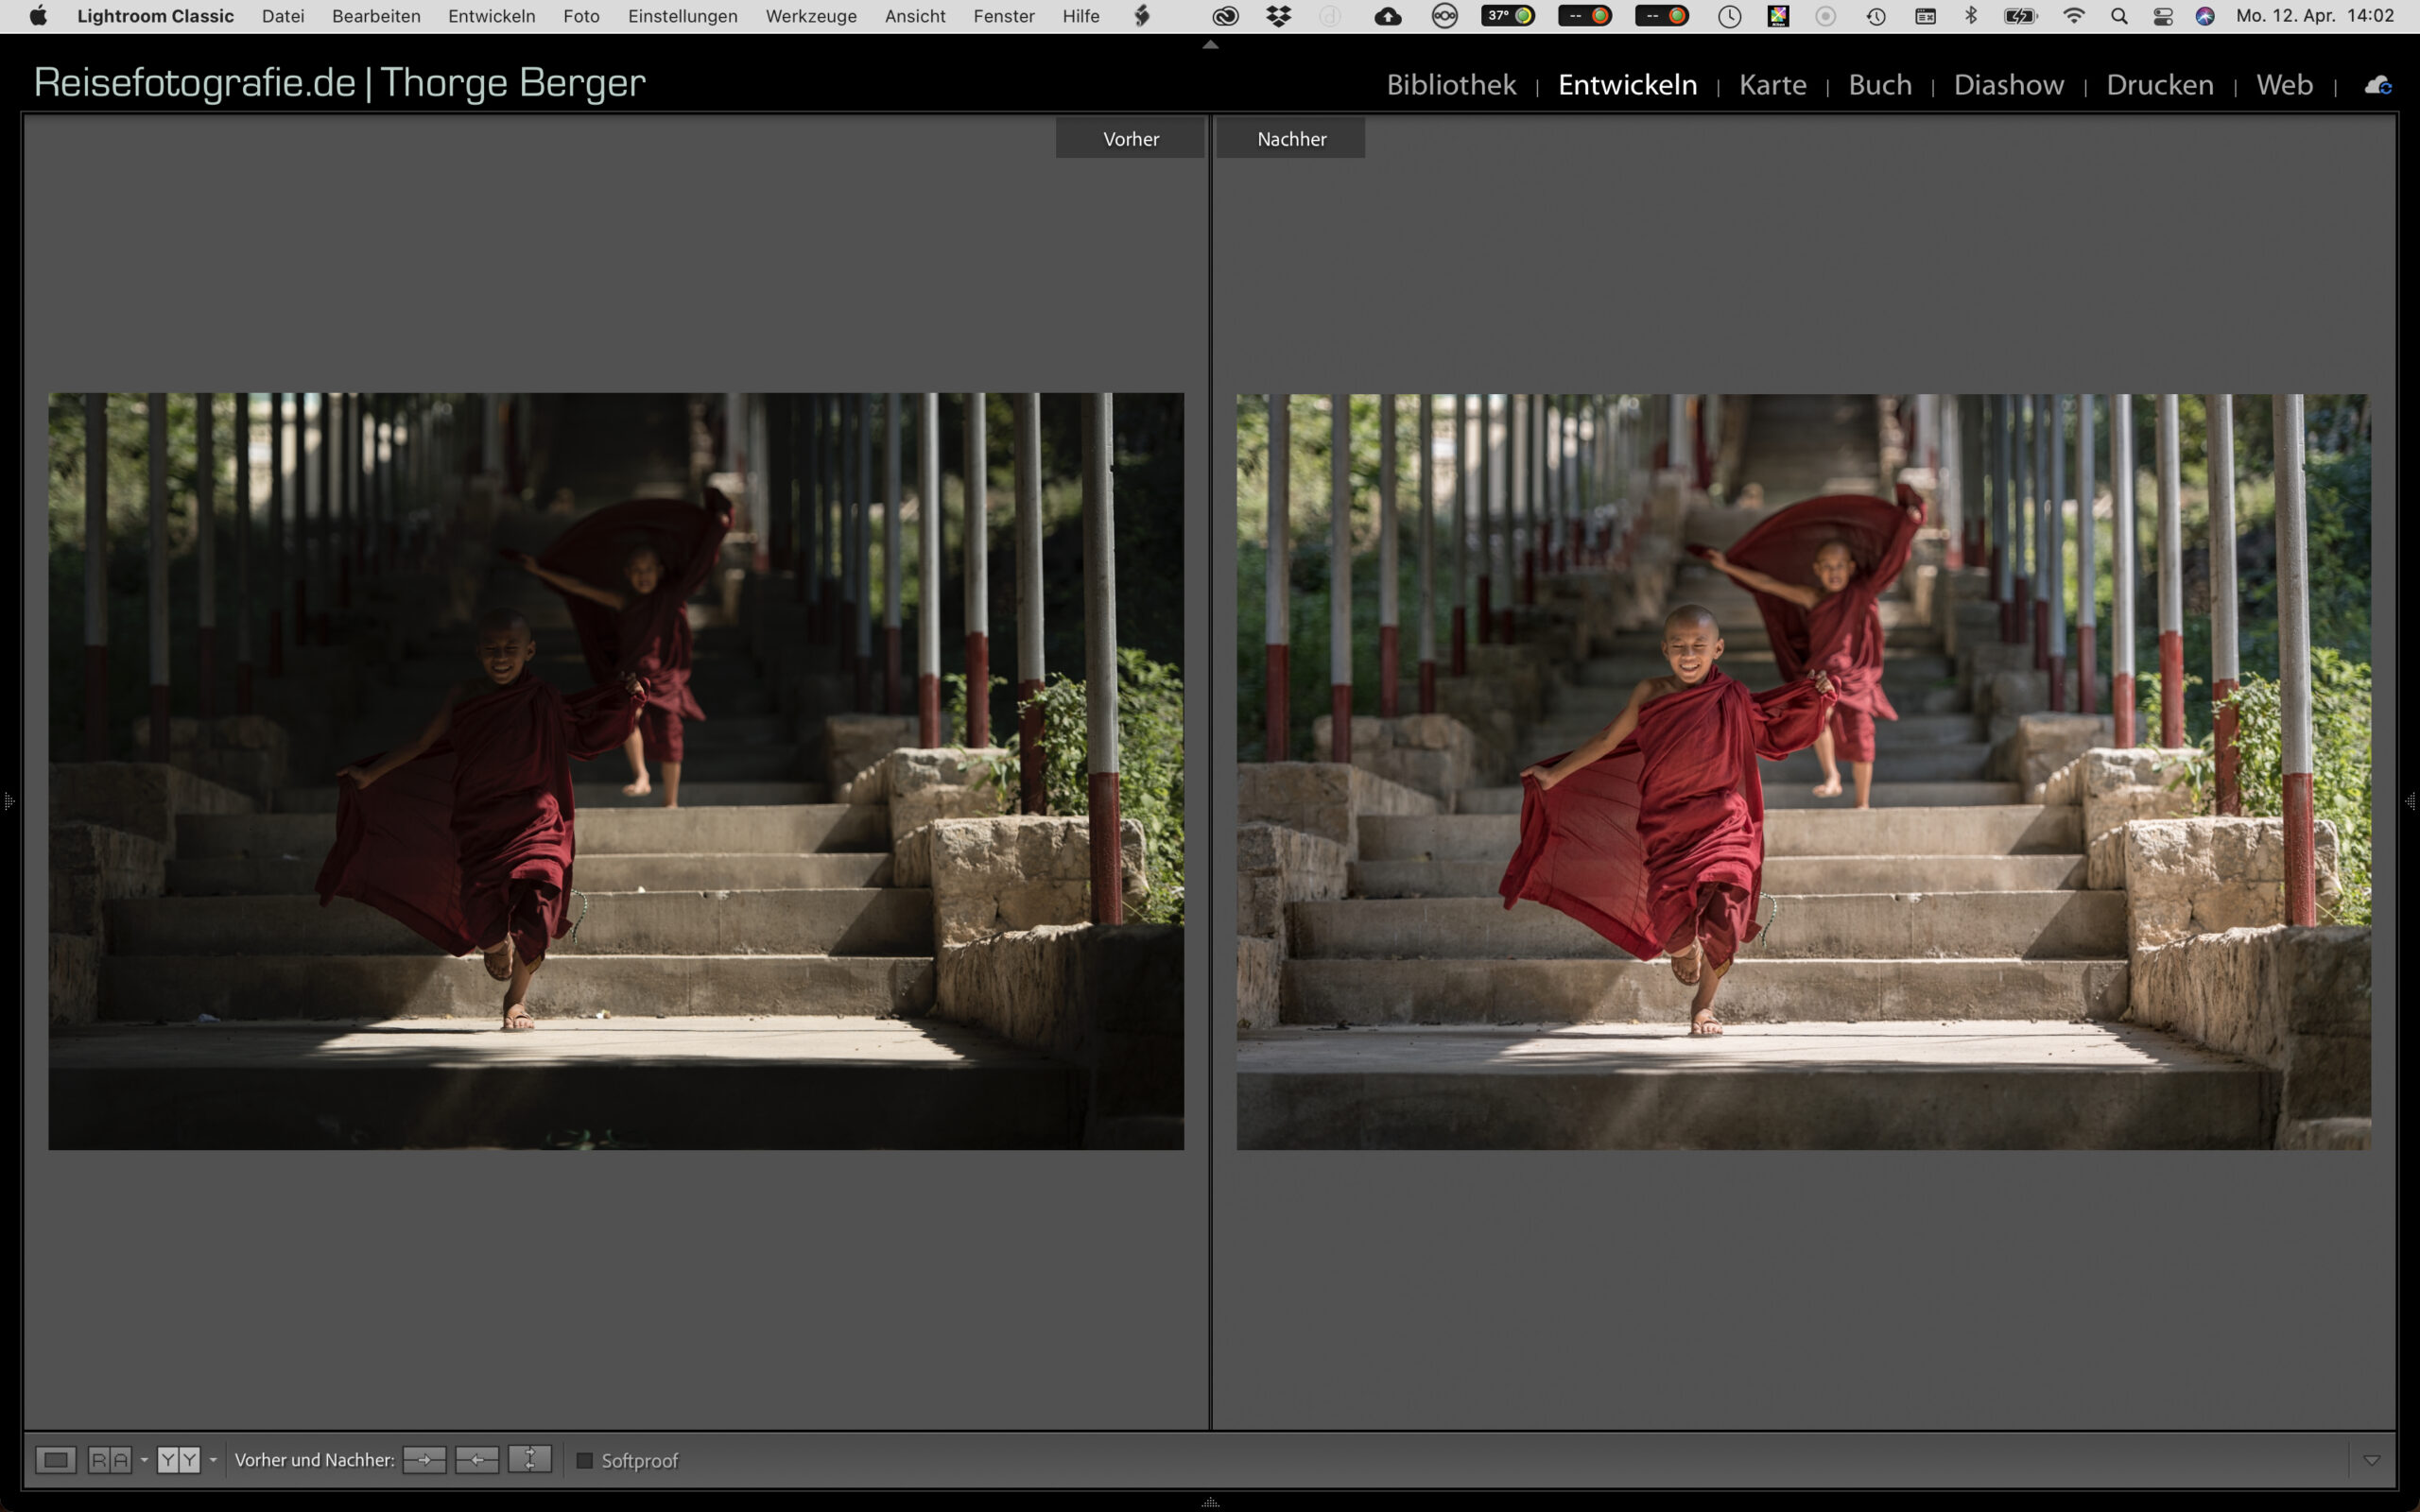Open before/after layout dropdown arrow
Image resolution: width=2420 pixels, height=1512 pixels.
pyautogui.click(x=213, y=1461)
